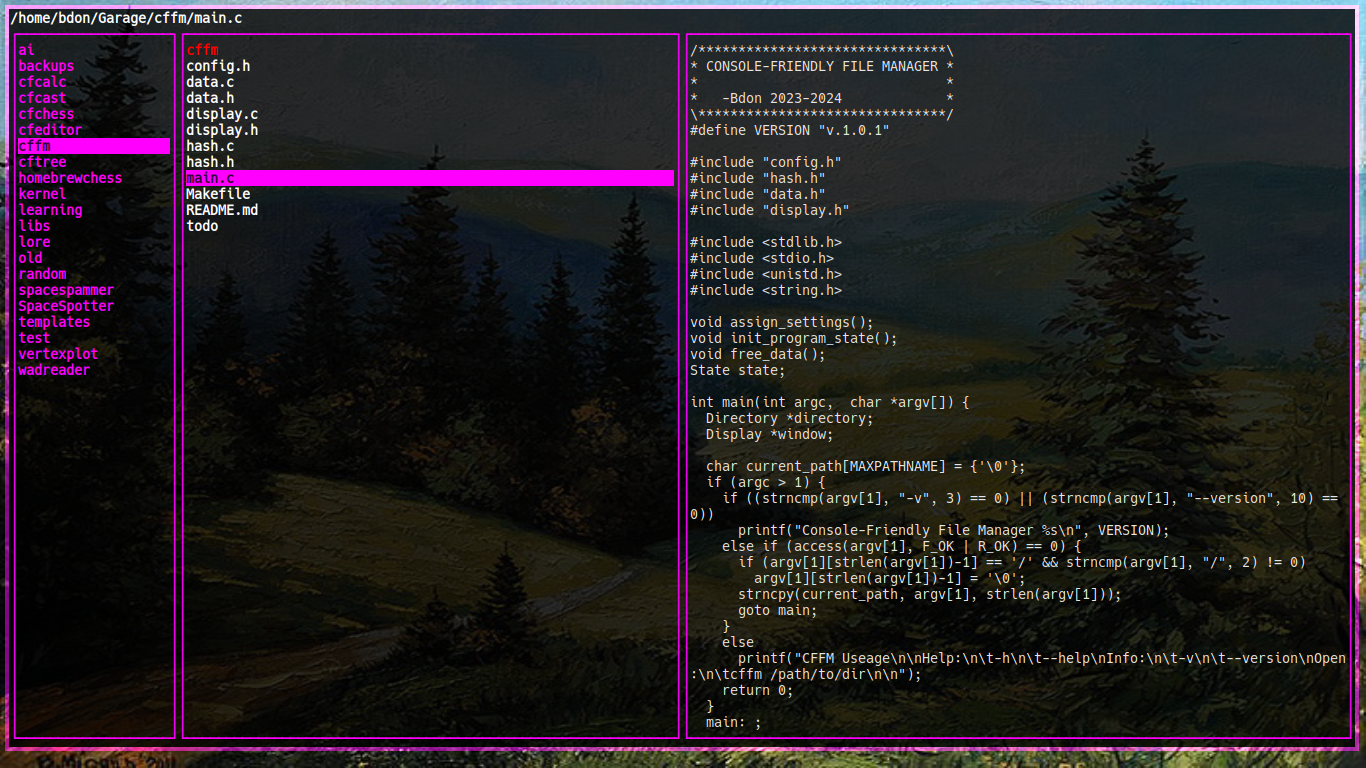Select the kernel directory

[x=42, y=194]
